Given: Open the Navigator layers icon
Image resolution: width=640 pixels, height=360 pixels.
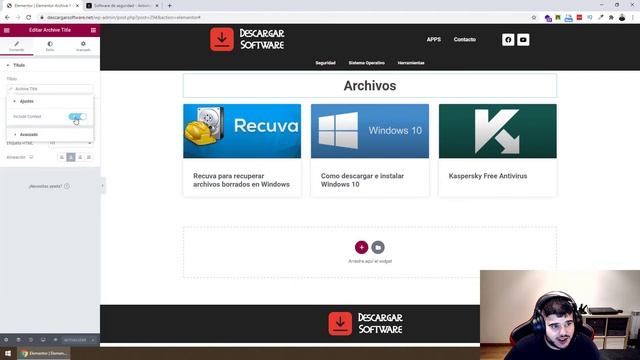Looking at the screenshot, I should point(18,340).
